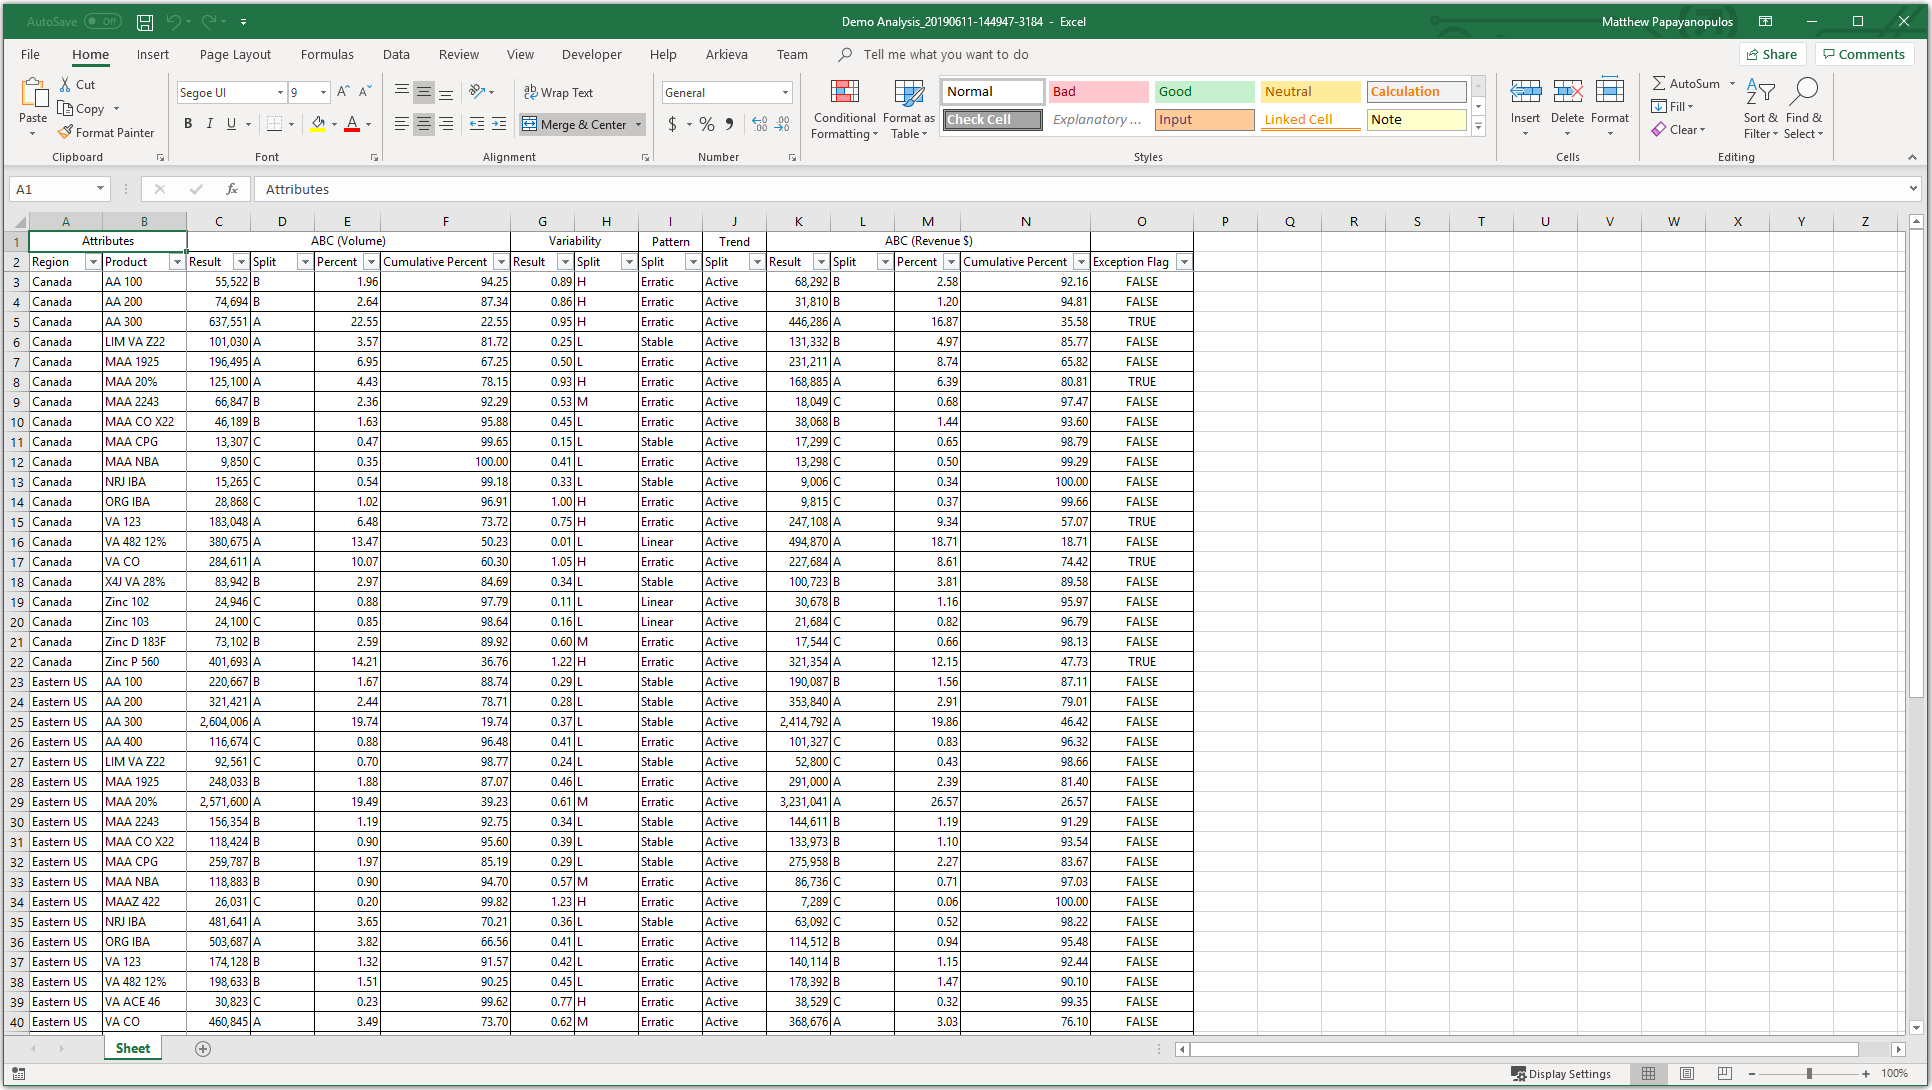Apply underline formatting
1932x1090 pixels.
click(231, 124)
